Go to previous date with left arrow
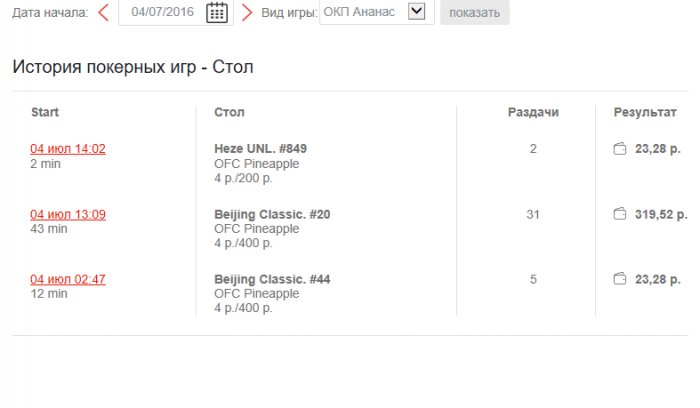 pyautogui.click(x=103, y=13)
